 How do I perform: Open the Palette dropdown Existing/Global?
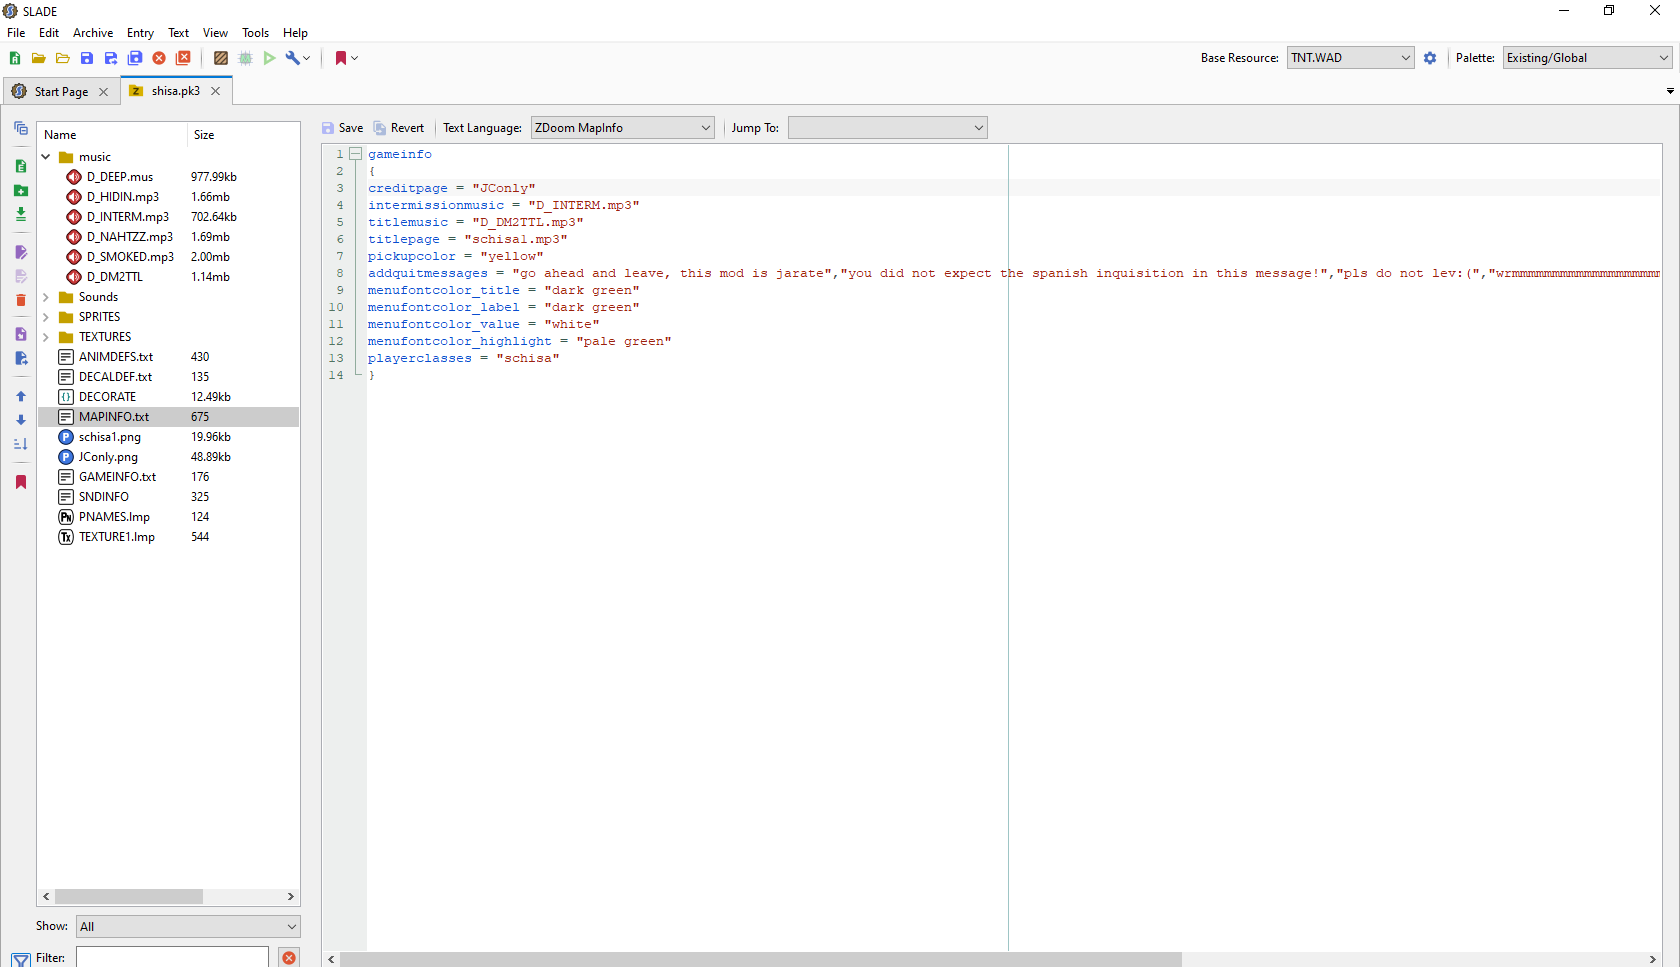(1587, 58)
